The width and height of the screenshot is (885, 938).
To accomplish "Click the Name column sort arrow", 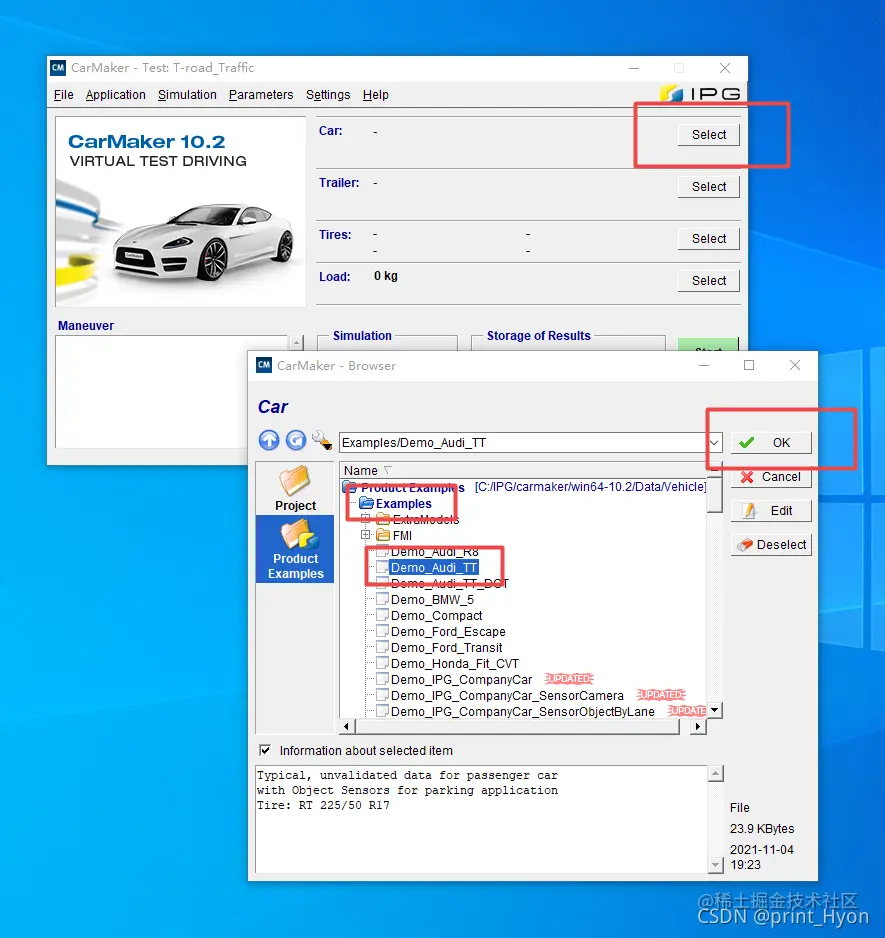I will pyautogui.click(x=387, y=470).
